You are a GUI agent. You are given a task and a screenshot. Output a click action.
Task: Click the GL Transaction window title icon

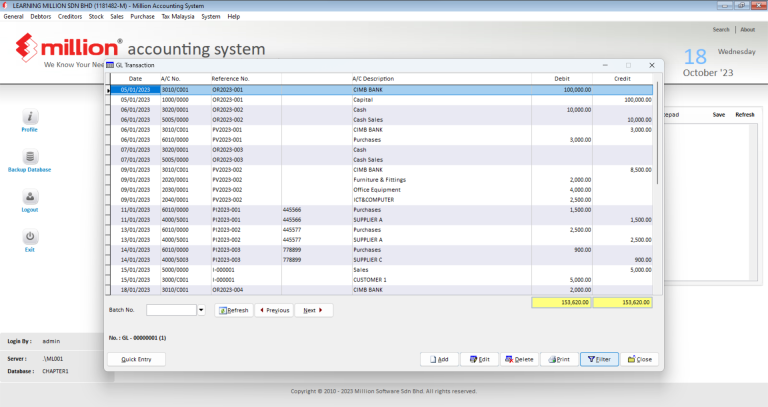click(x=110, y=65)
